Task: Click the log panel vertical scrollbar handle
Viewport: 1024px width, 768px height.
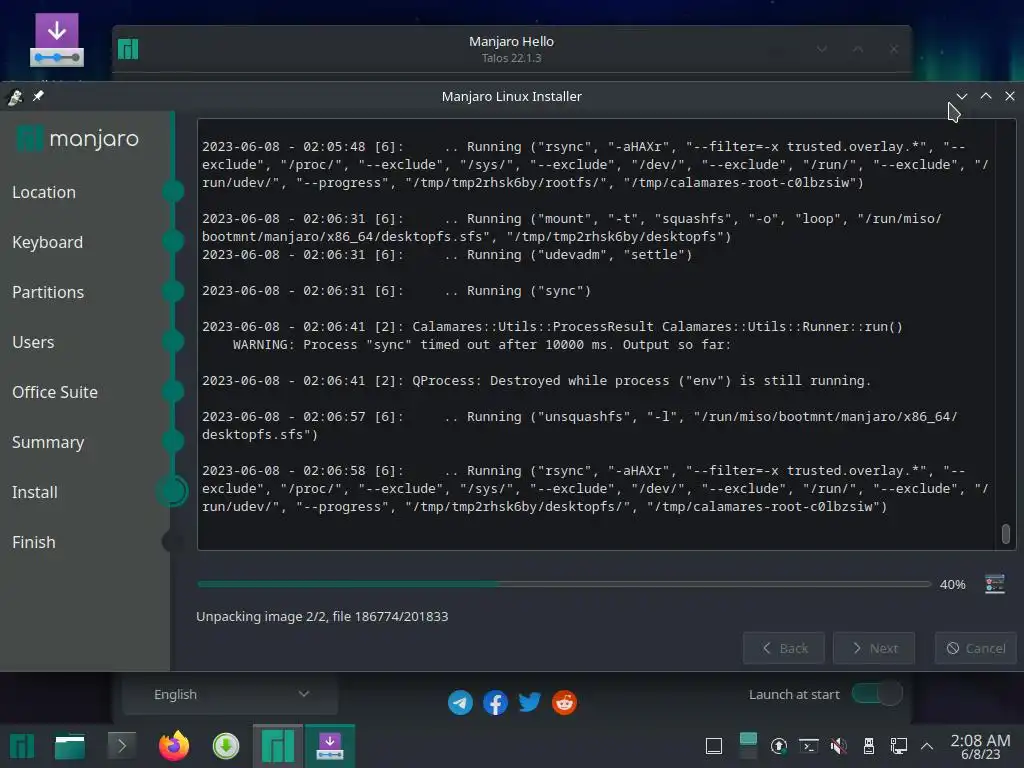Action: [x=1006, y=534]
